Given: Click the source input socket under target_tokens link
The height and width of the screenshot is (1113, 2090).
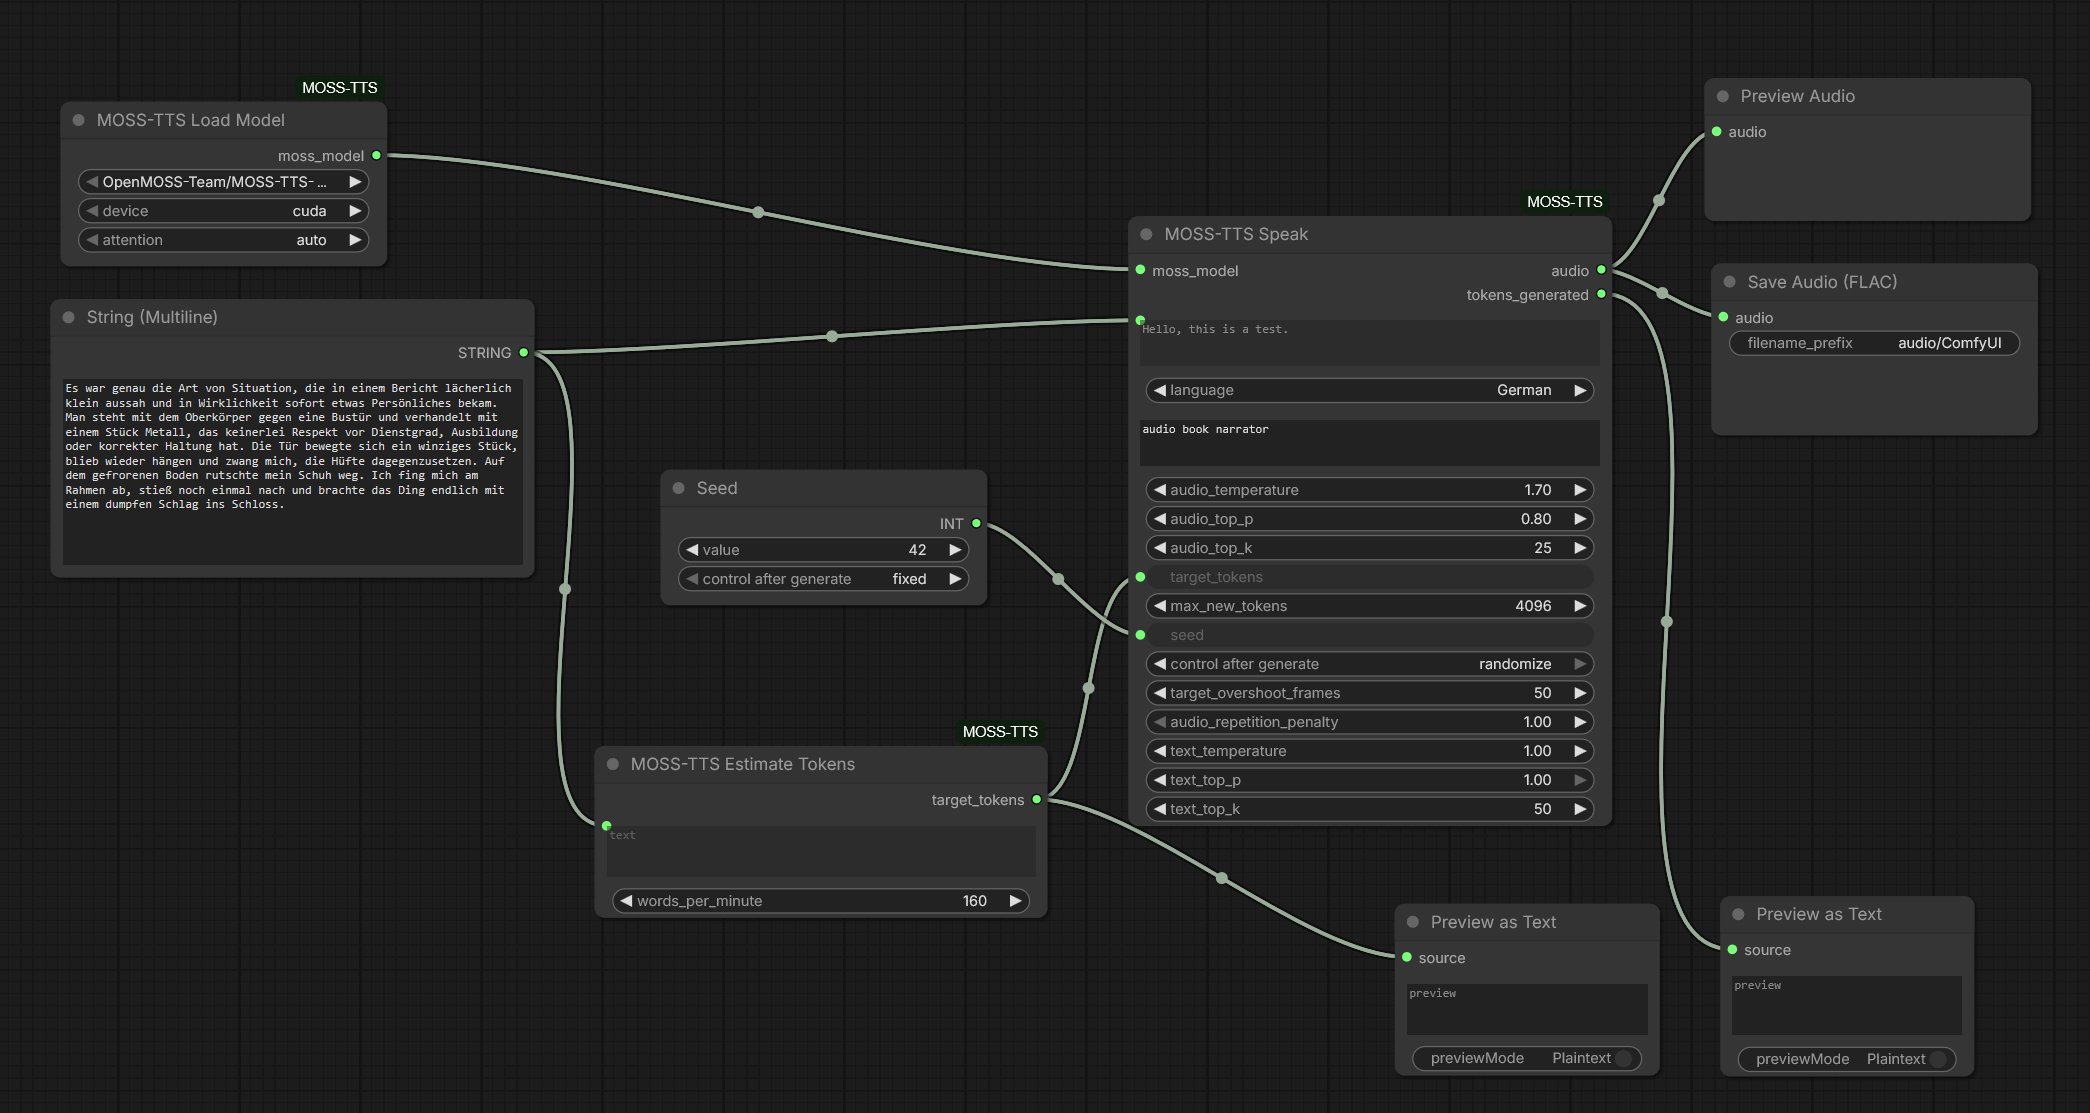Looking at the screenshot, I should (1407, 957).
